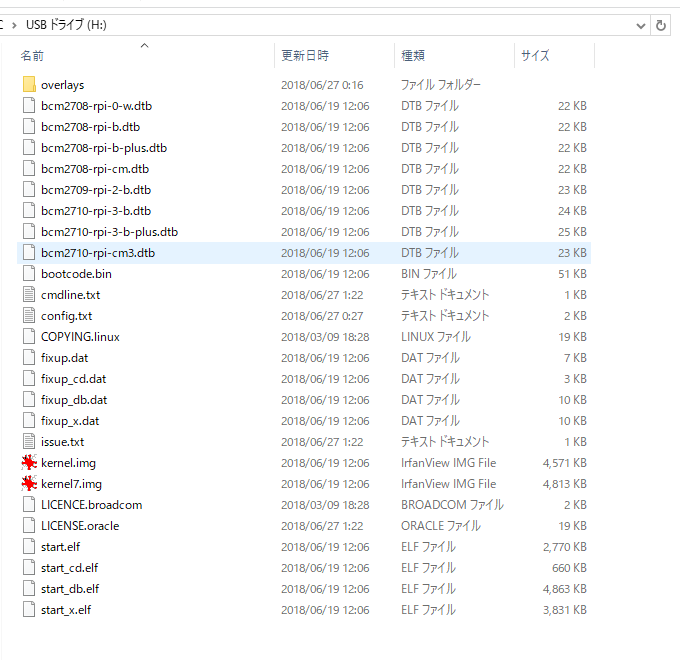Screen dimensions: 680x660
Task: Click the bcm2709-rpi-2-b.dtb file icon
Action: click(29, 190)
